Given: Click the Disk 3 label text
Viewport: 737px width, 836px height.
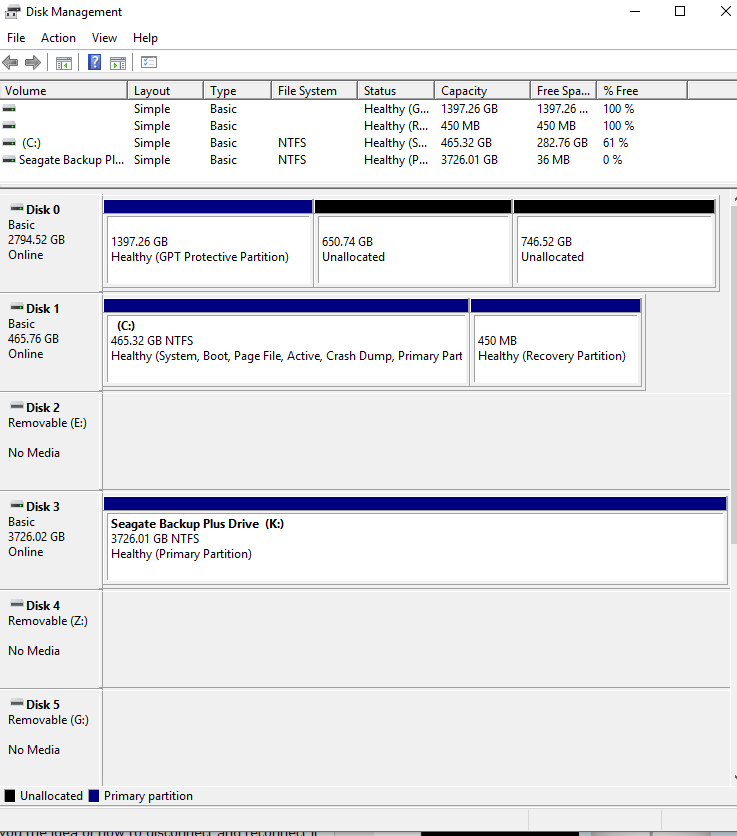Looking at the screenshot, I should click(43, 507).
